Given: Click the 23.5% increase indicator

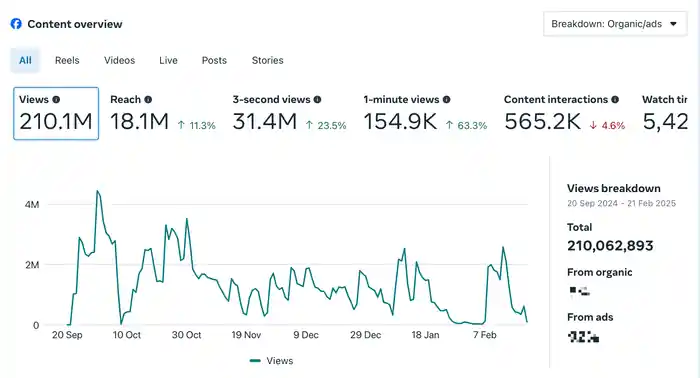Looking at the screenshot, I should [326, 125].
